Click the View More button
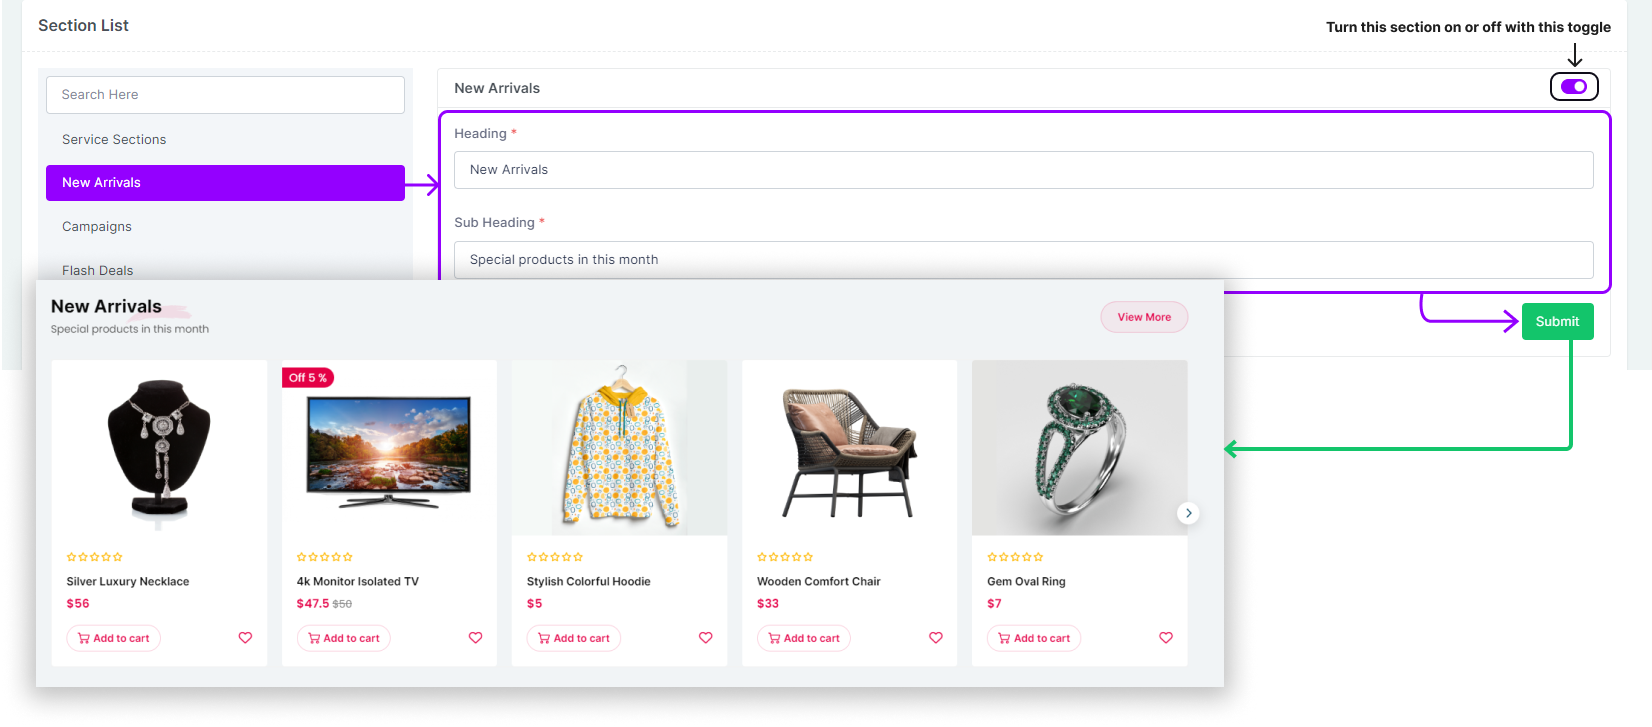The width and height of the screenshot is (1652, 727). coord(1144,317)
